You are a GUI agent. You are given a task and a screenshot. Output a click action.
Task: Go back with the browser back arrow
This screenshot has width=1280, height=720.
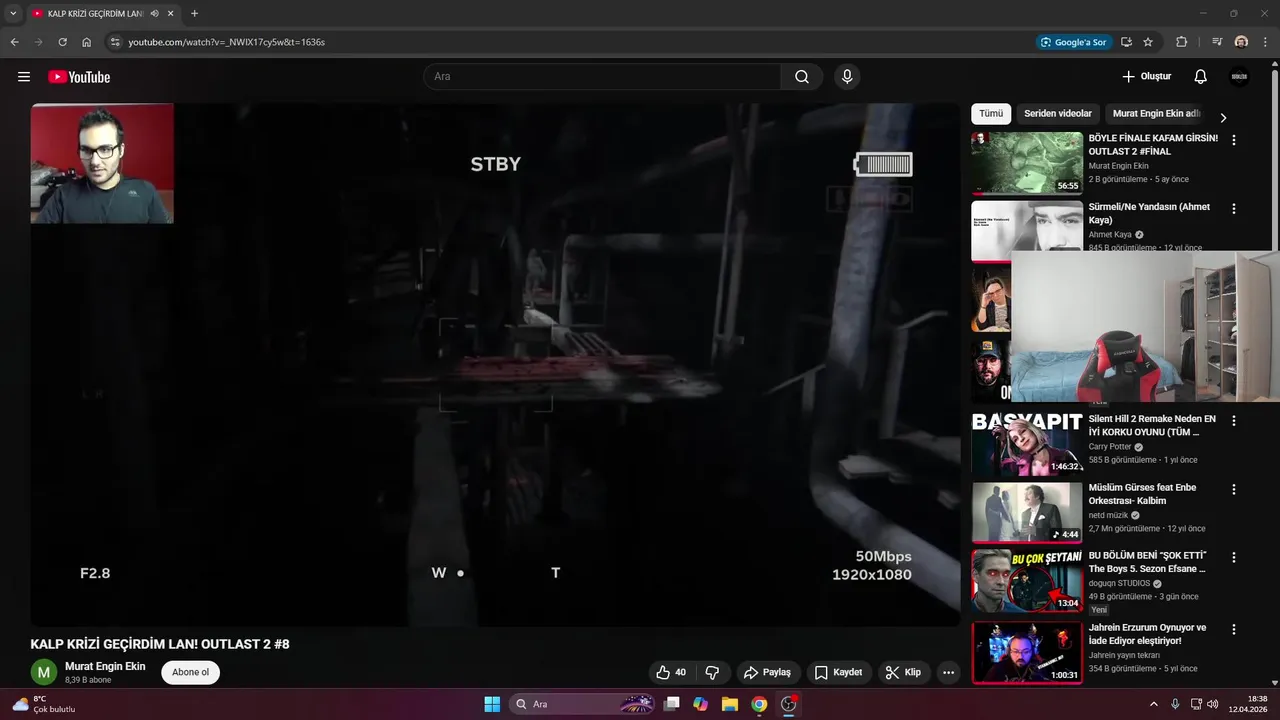pyautogui.click(x=14, y=42)
